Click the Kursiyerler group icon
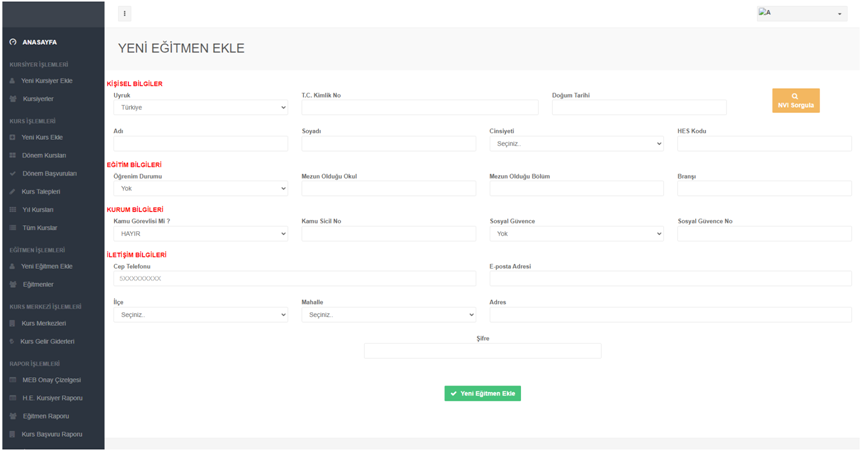This screenshot has width=862, height=451. [x=13, y=99]
